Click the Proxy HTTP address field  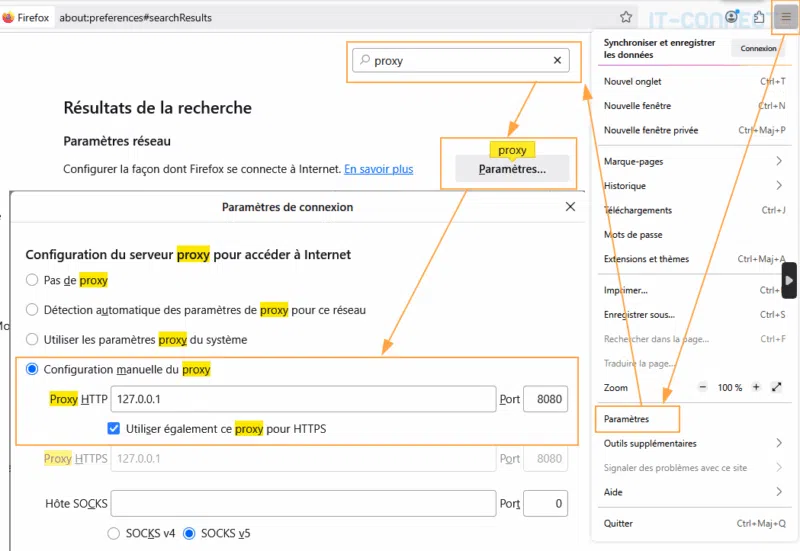click(304, 399)
